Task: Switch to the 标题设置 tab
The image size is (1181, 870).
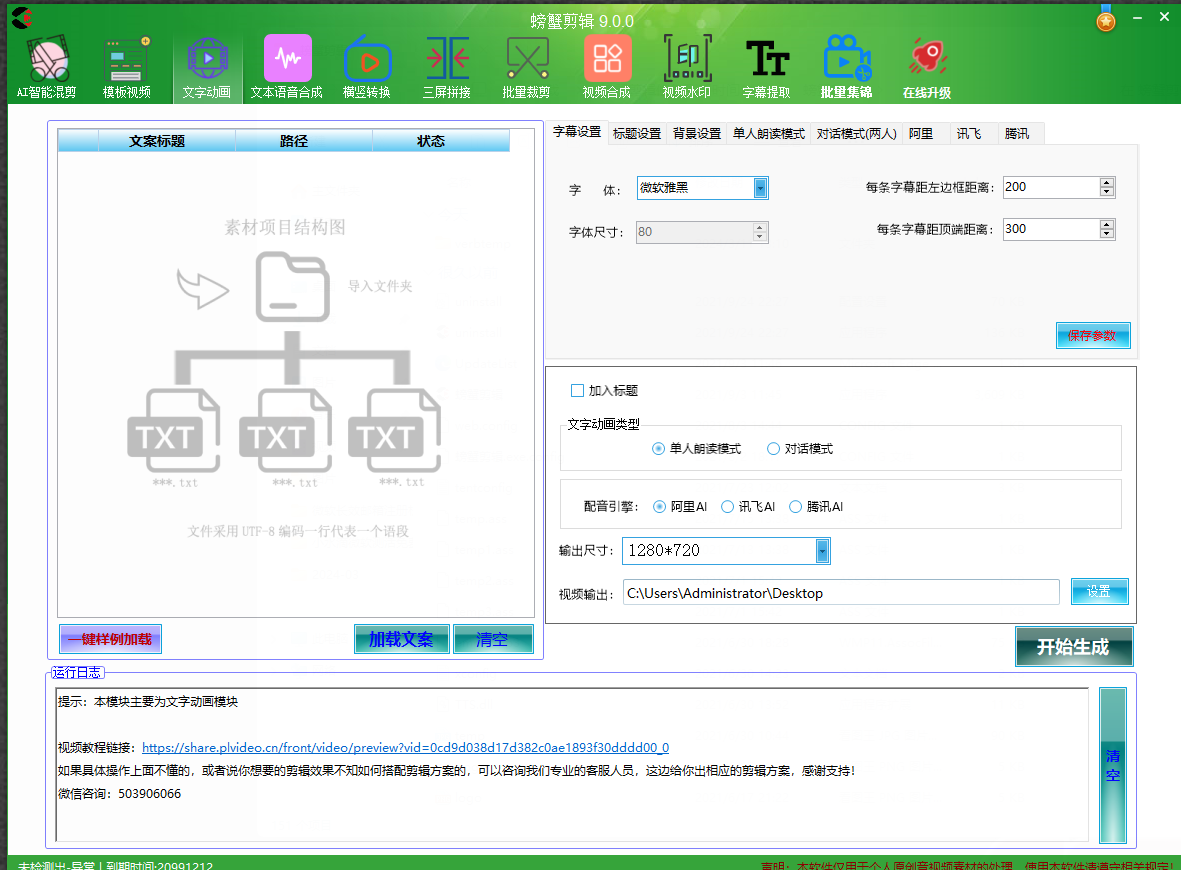Action: click(637, 134)
